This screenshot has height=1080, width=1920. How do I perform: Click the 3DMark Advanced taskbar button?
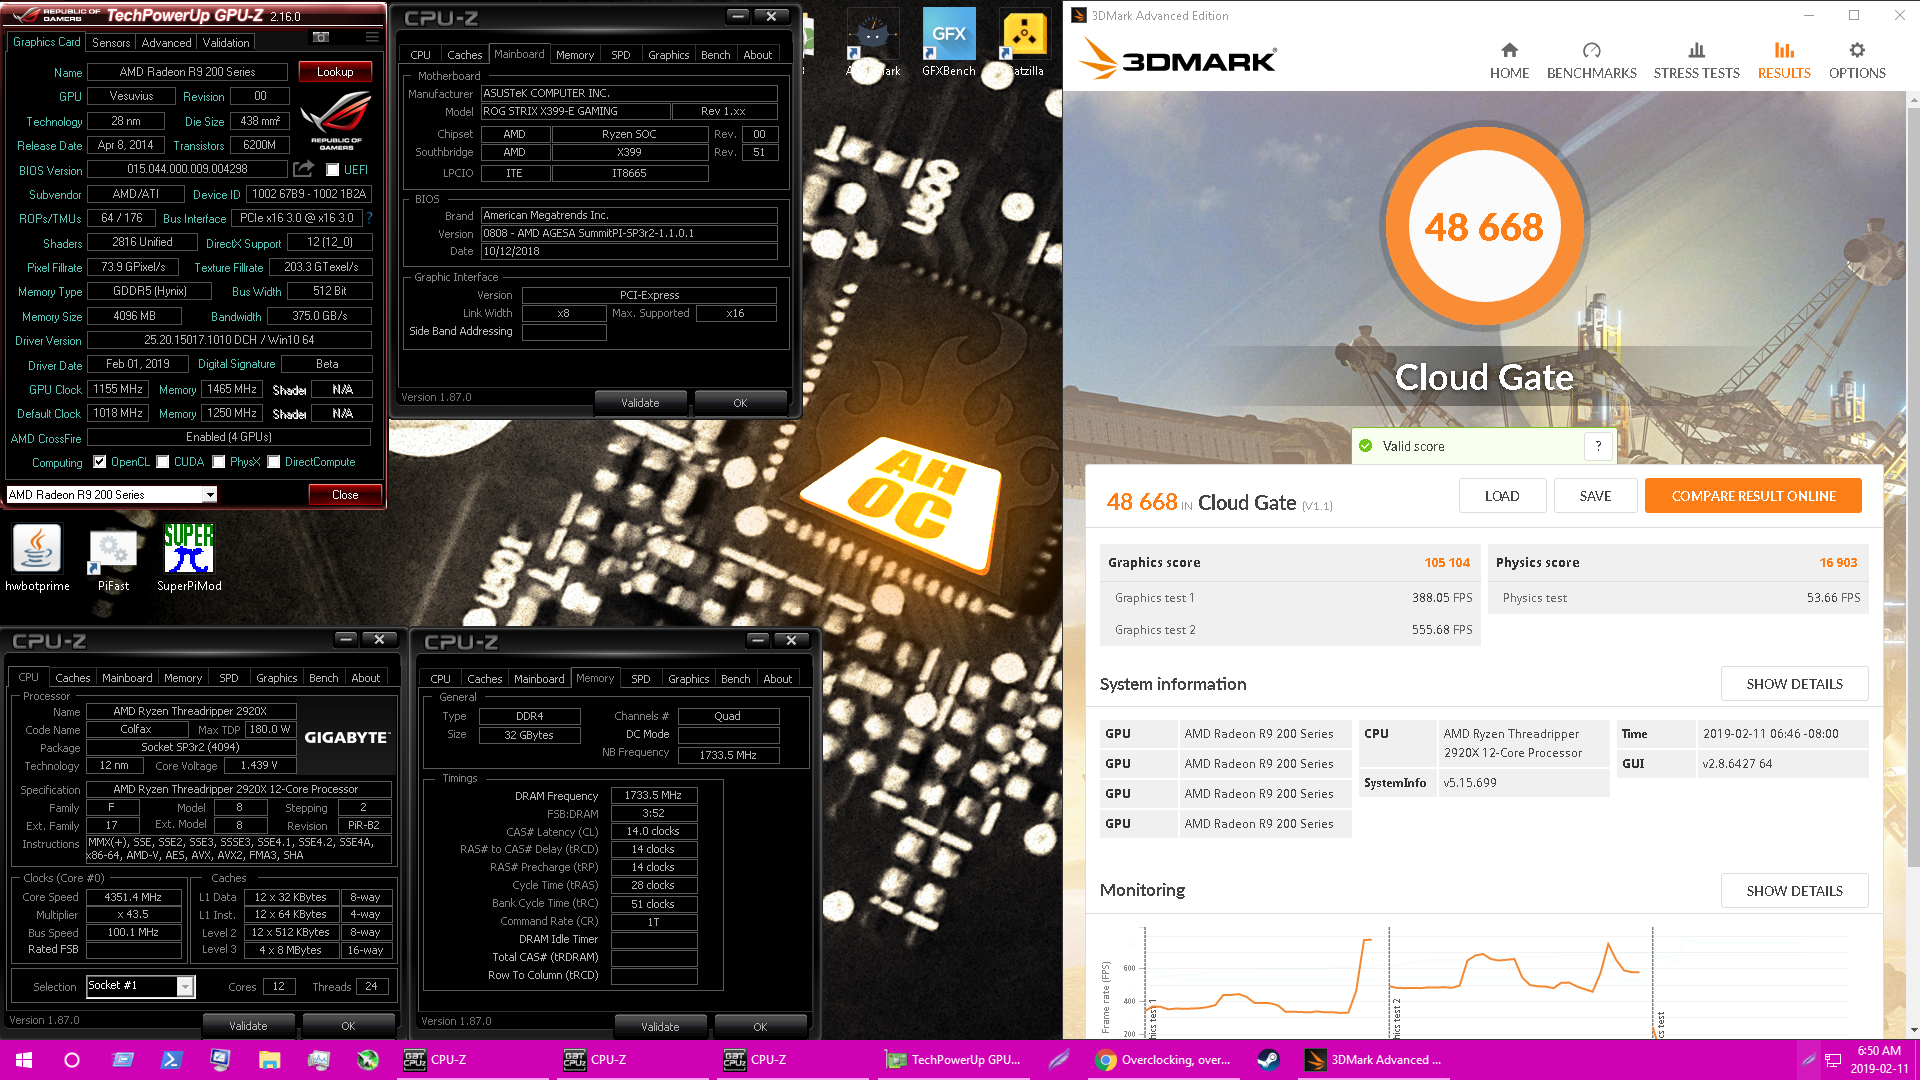1375,1060
